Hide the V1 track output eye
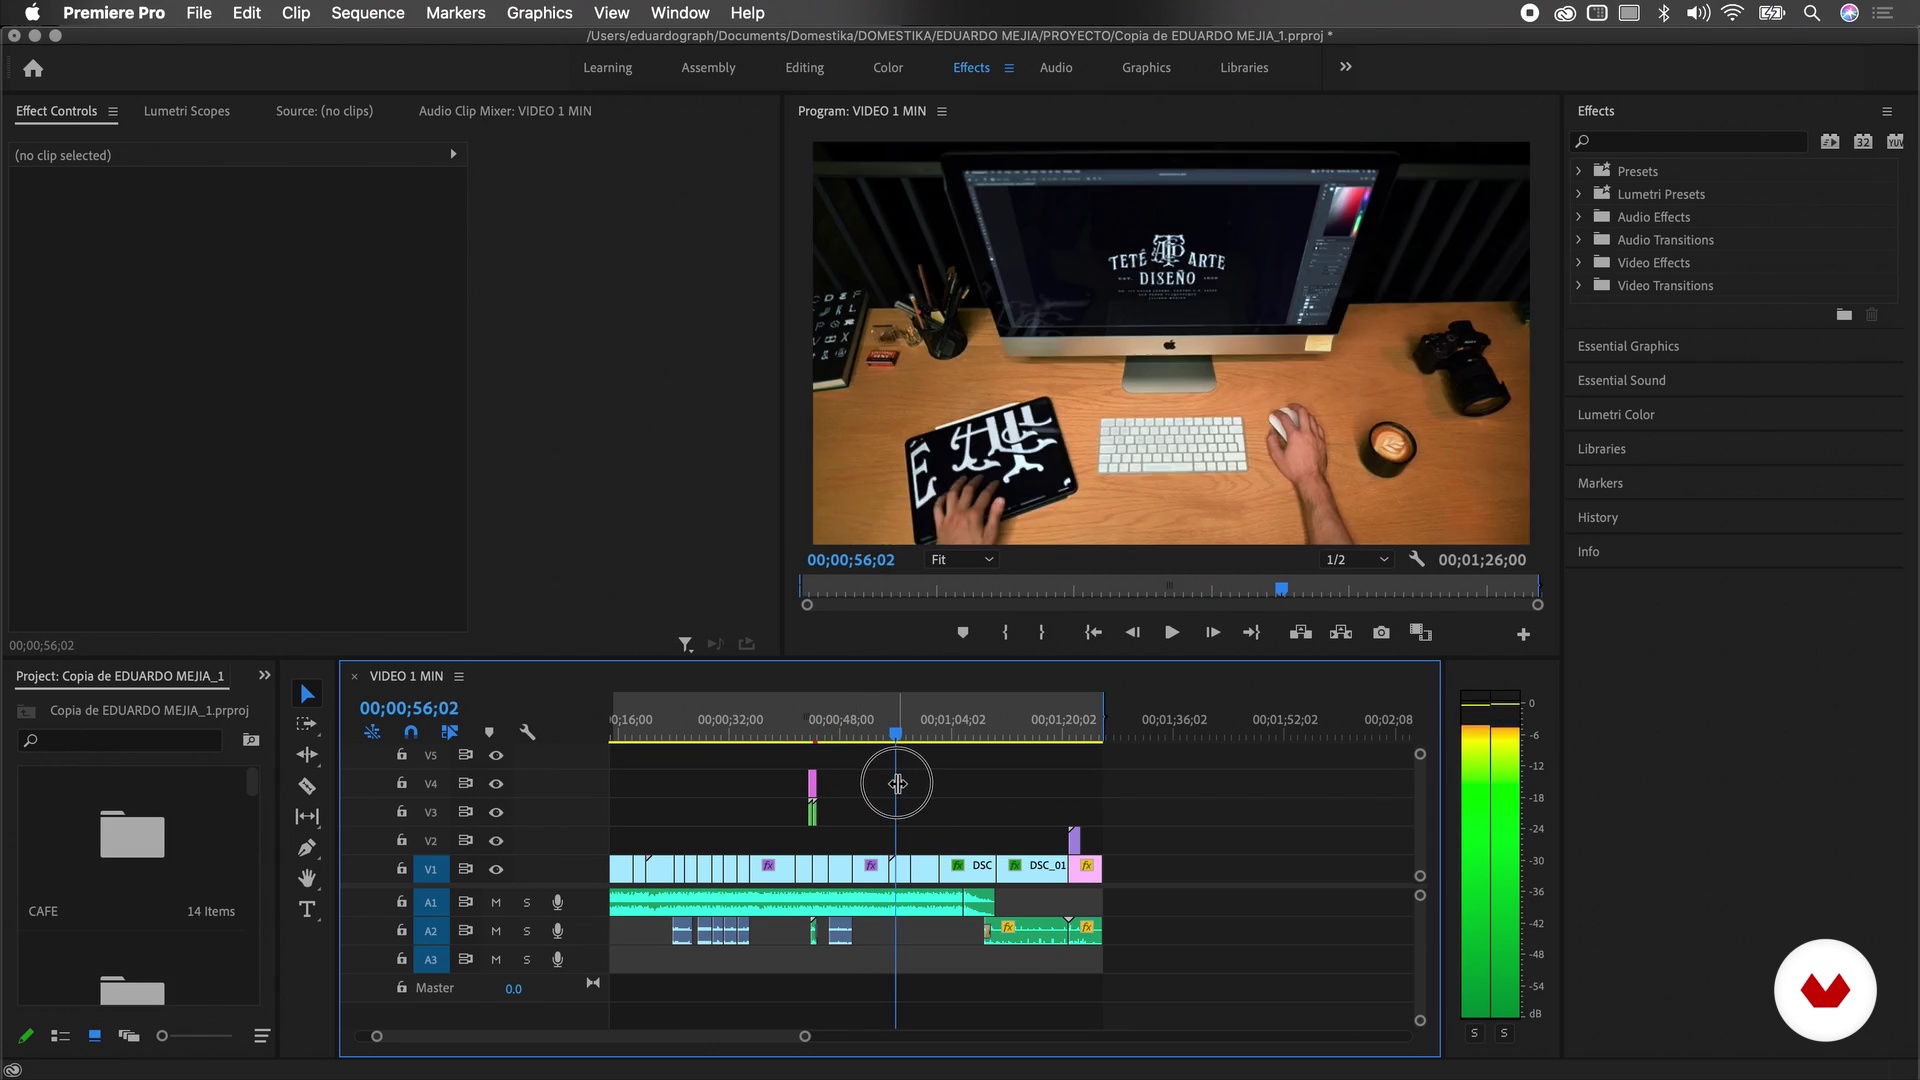 (496, 869)
